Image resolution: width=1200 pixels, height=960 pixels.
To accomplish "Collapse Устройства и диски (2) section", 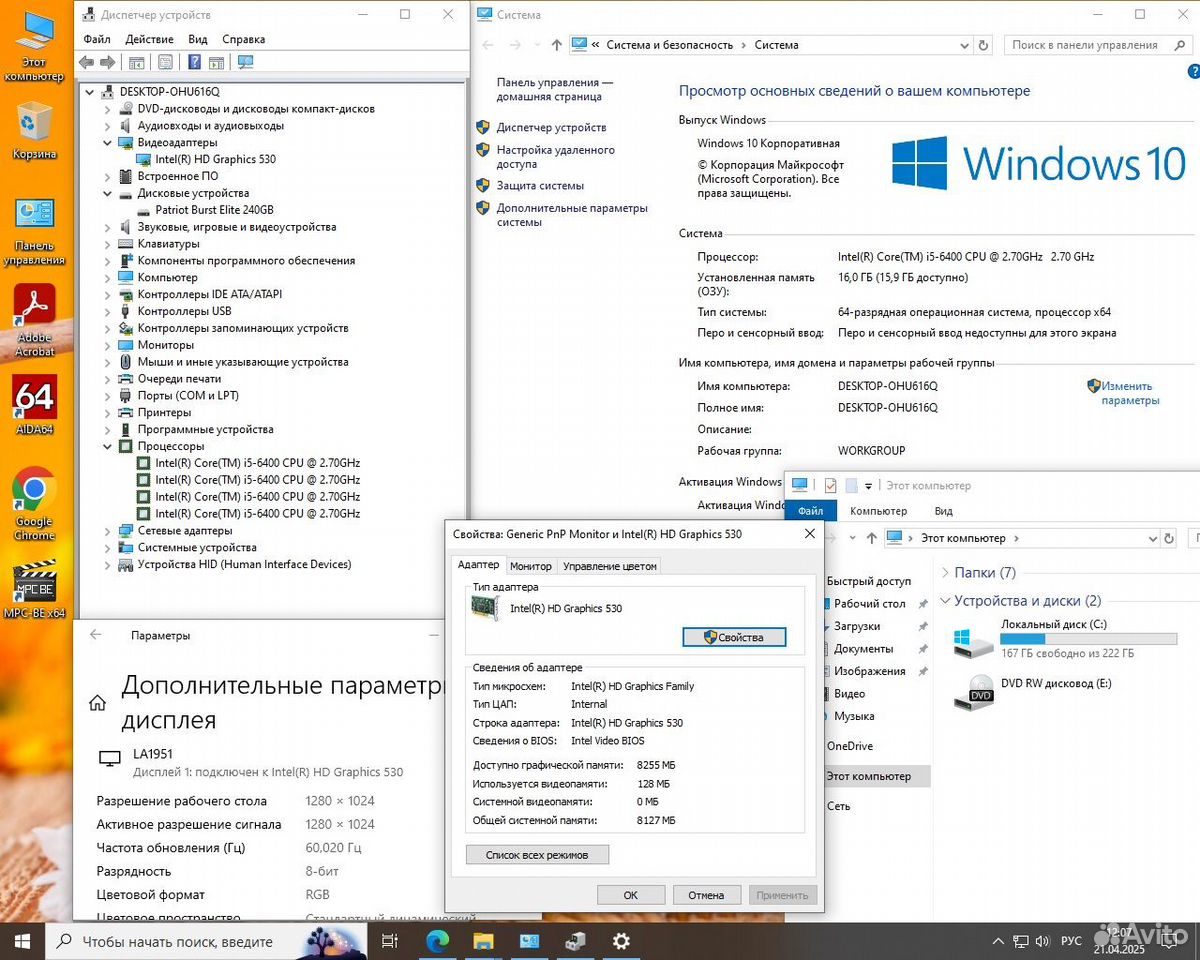I will tap(945, 601).
